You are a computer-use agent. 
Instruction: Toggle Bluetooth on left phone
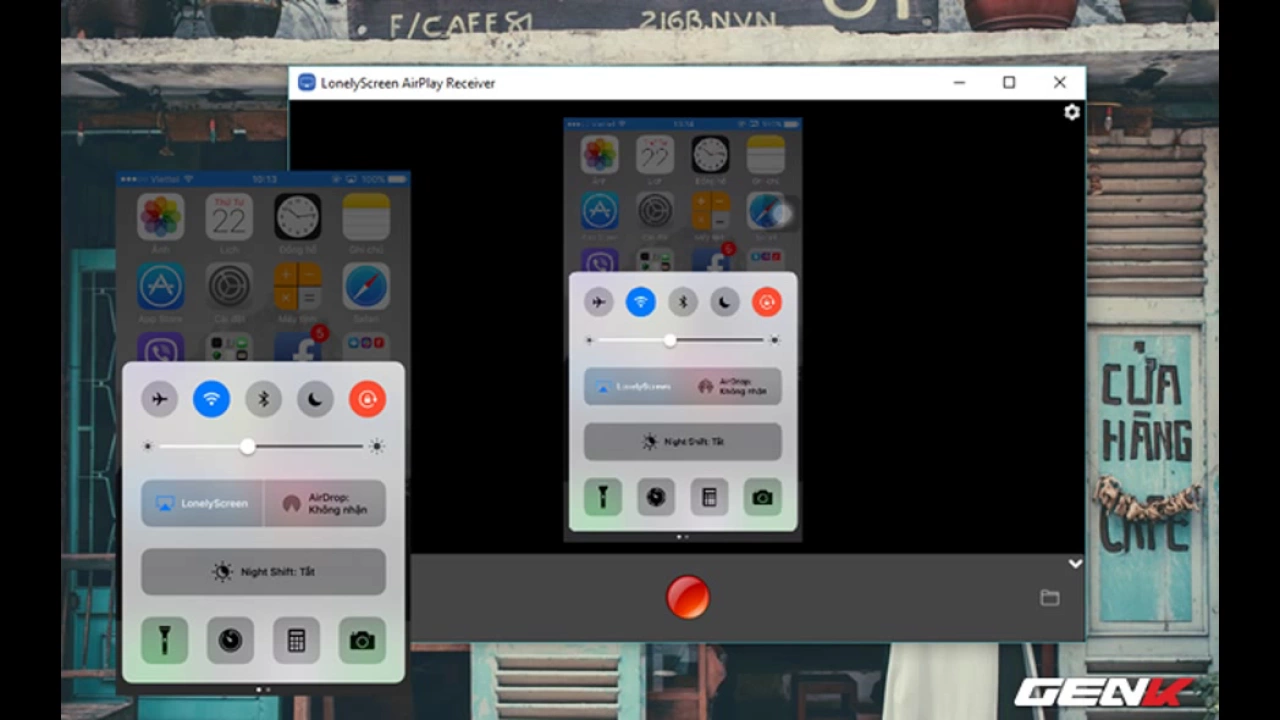click(264, 399)
